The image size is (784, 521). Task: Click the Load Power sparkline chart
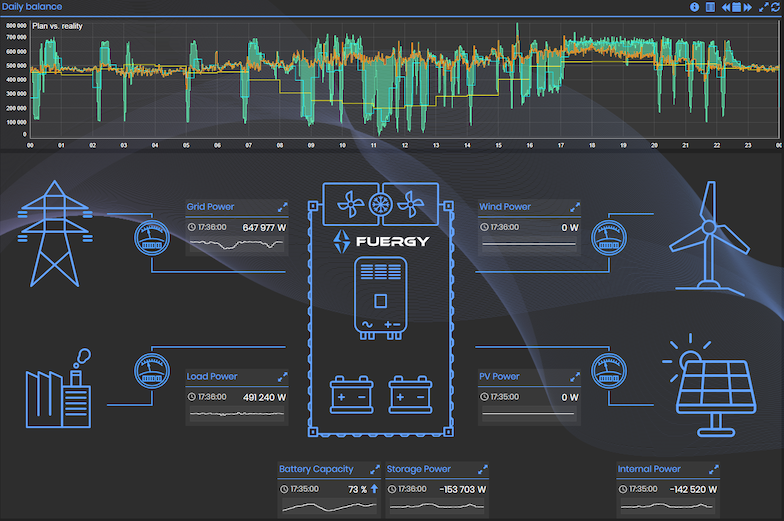tap(236, 414)
